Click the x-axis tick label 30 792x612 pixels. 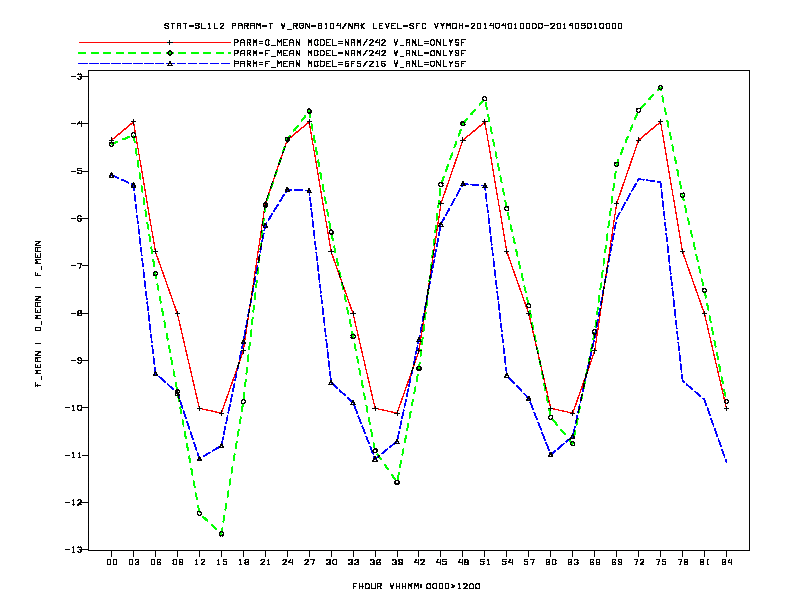(331, 562)
